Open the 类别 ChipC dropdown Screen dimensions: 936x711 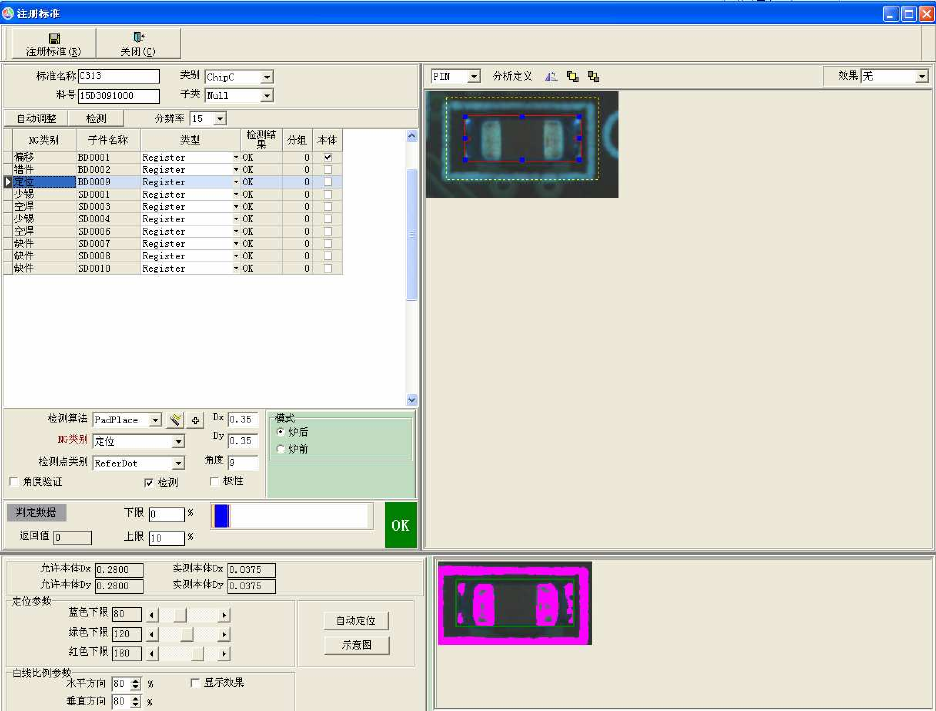[x=267, y=77]
